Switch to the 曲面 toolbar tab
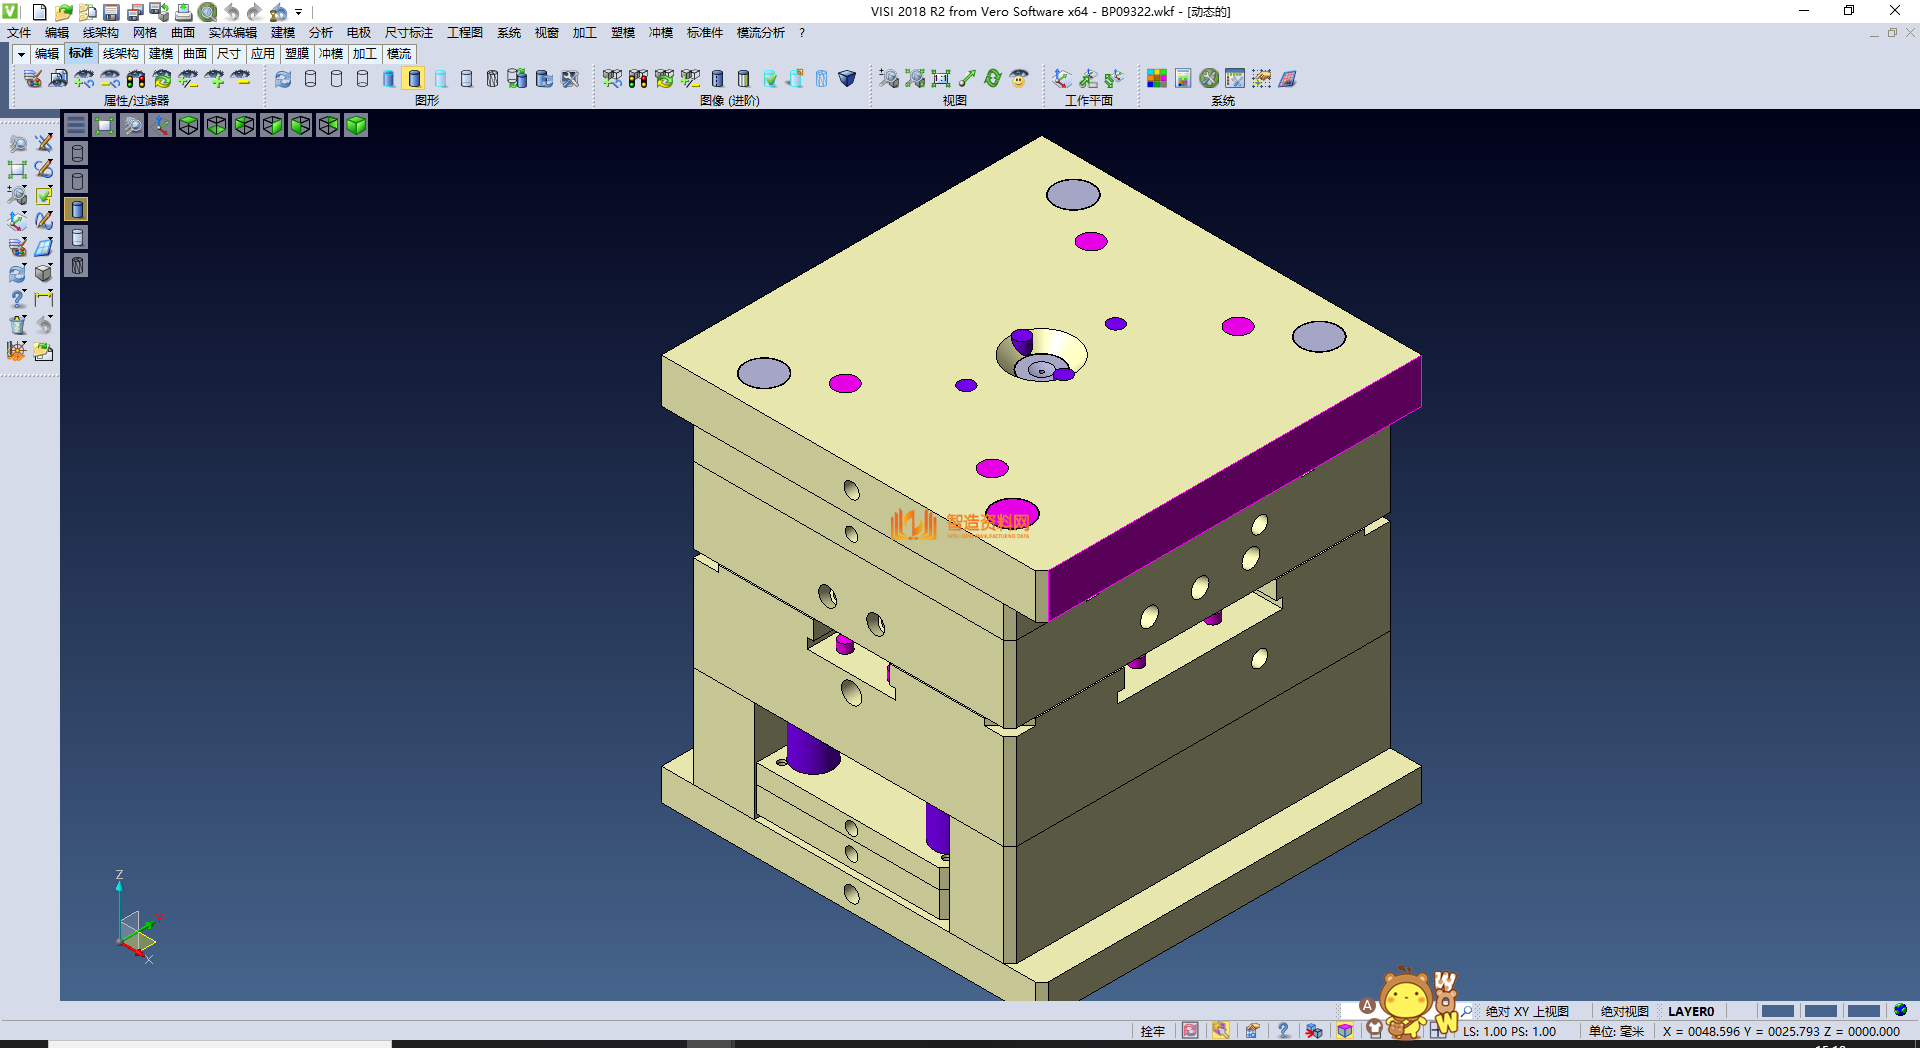The image size is (1920, 1048). point(195,54)
